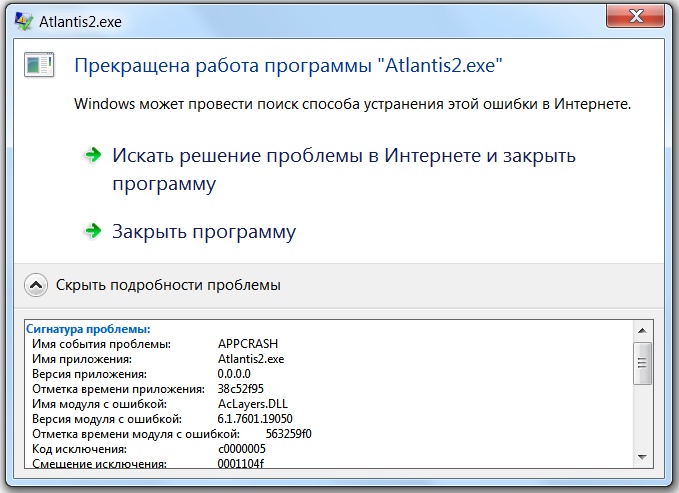The image size is (679, 493).
Task: Click the Версия приложения label
Action: 90,374
